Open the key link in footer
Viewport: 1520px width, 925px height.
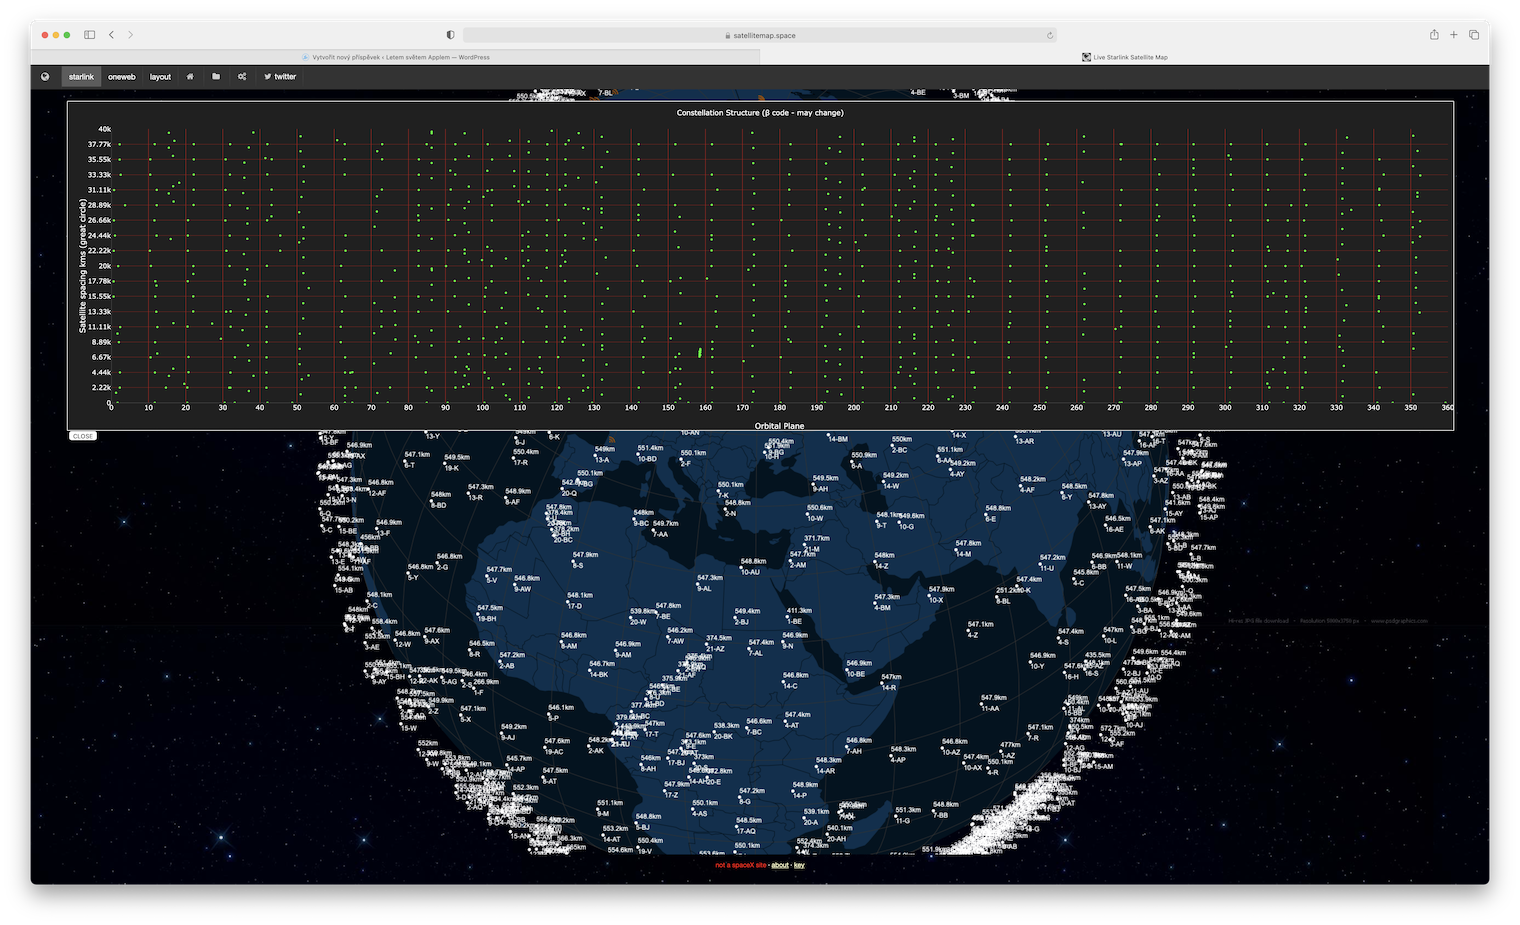point(799,865)
